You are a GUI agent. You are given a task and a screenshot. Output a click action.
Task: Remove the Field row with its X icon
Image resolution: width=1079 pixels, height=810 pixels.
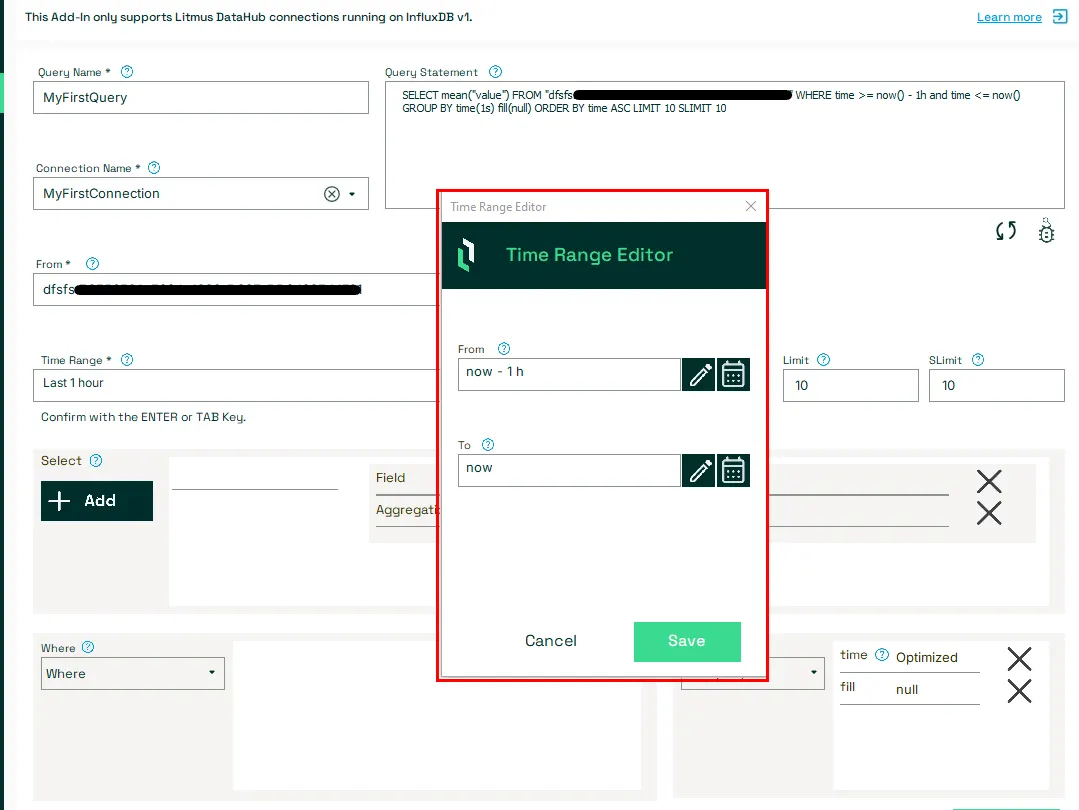pos(989,481)
